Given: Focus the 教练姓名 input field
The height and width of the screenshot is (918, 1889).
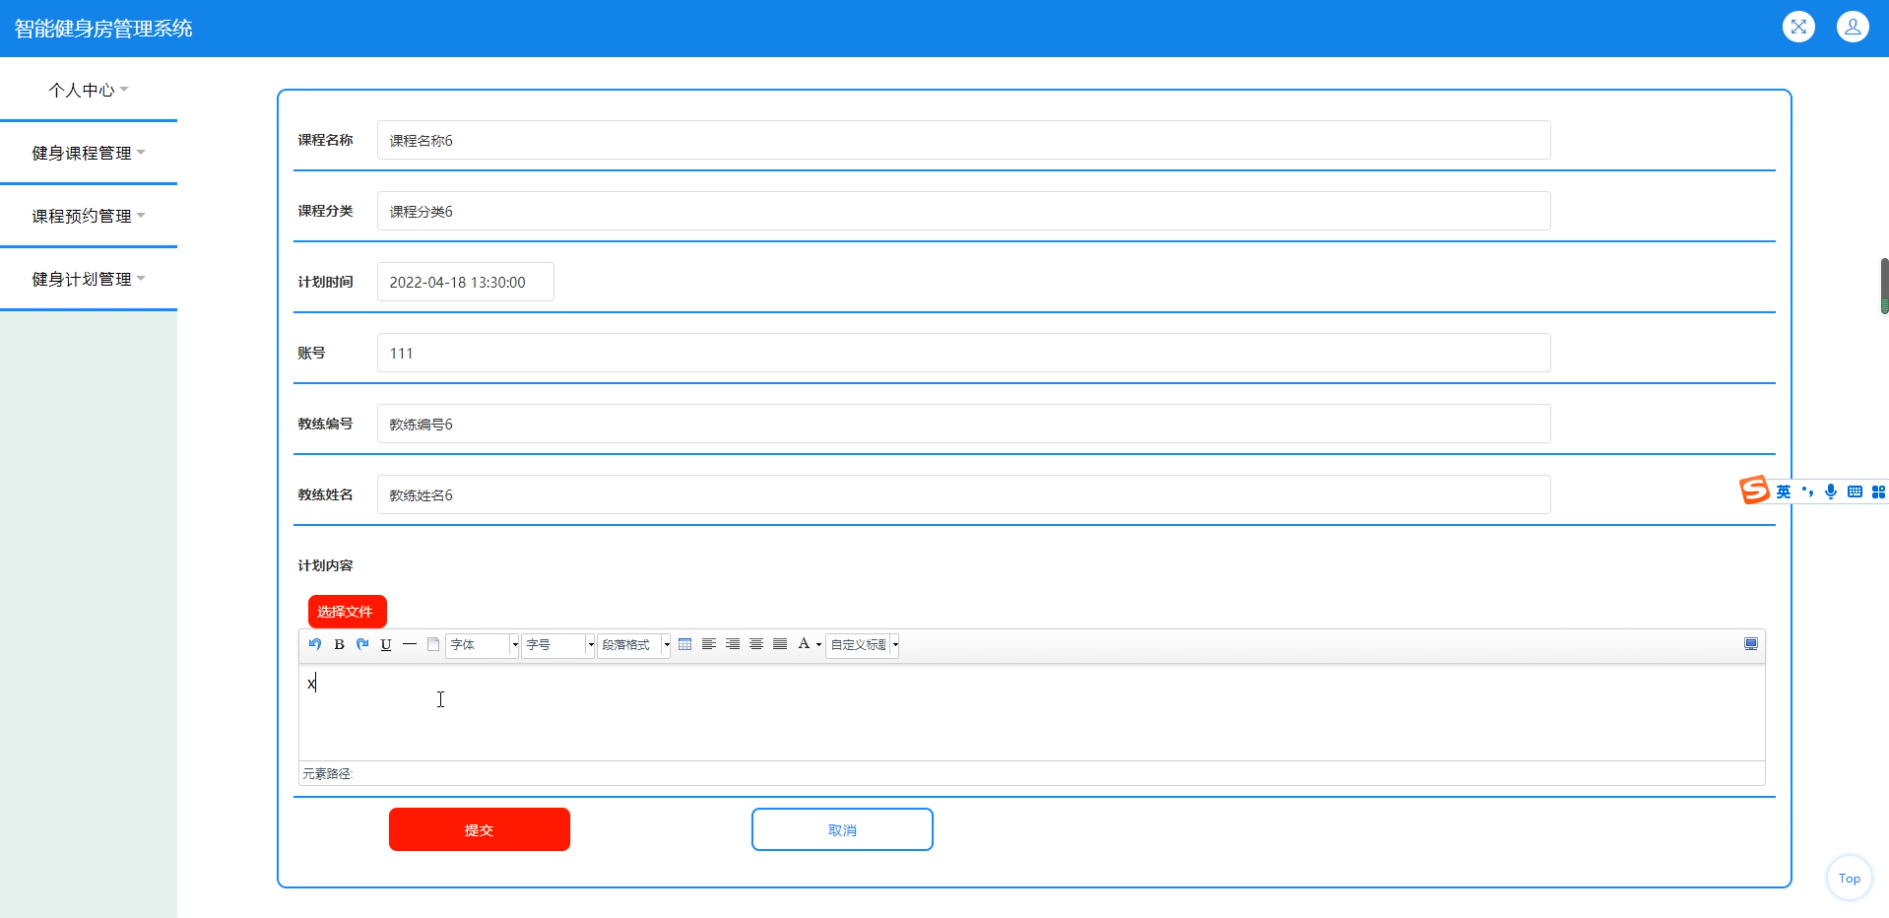Looking at the screenshot, I should tap(963, 495).
